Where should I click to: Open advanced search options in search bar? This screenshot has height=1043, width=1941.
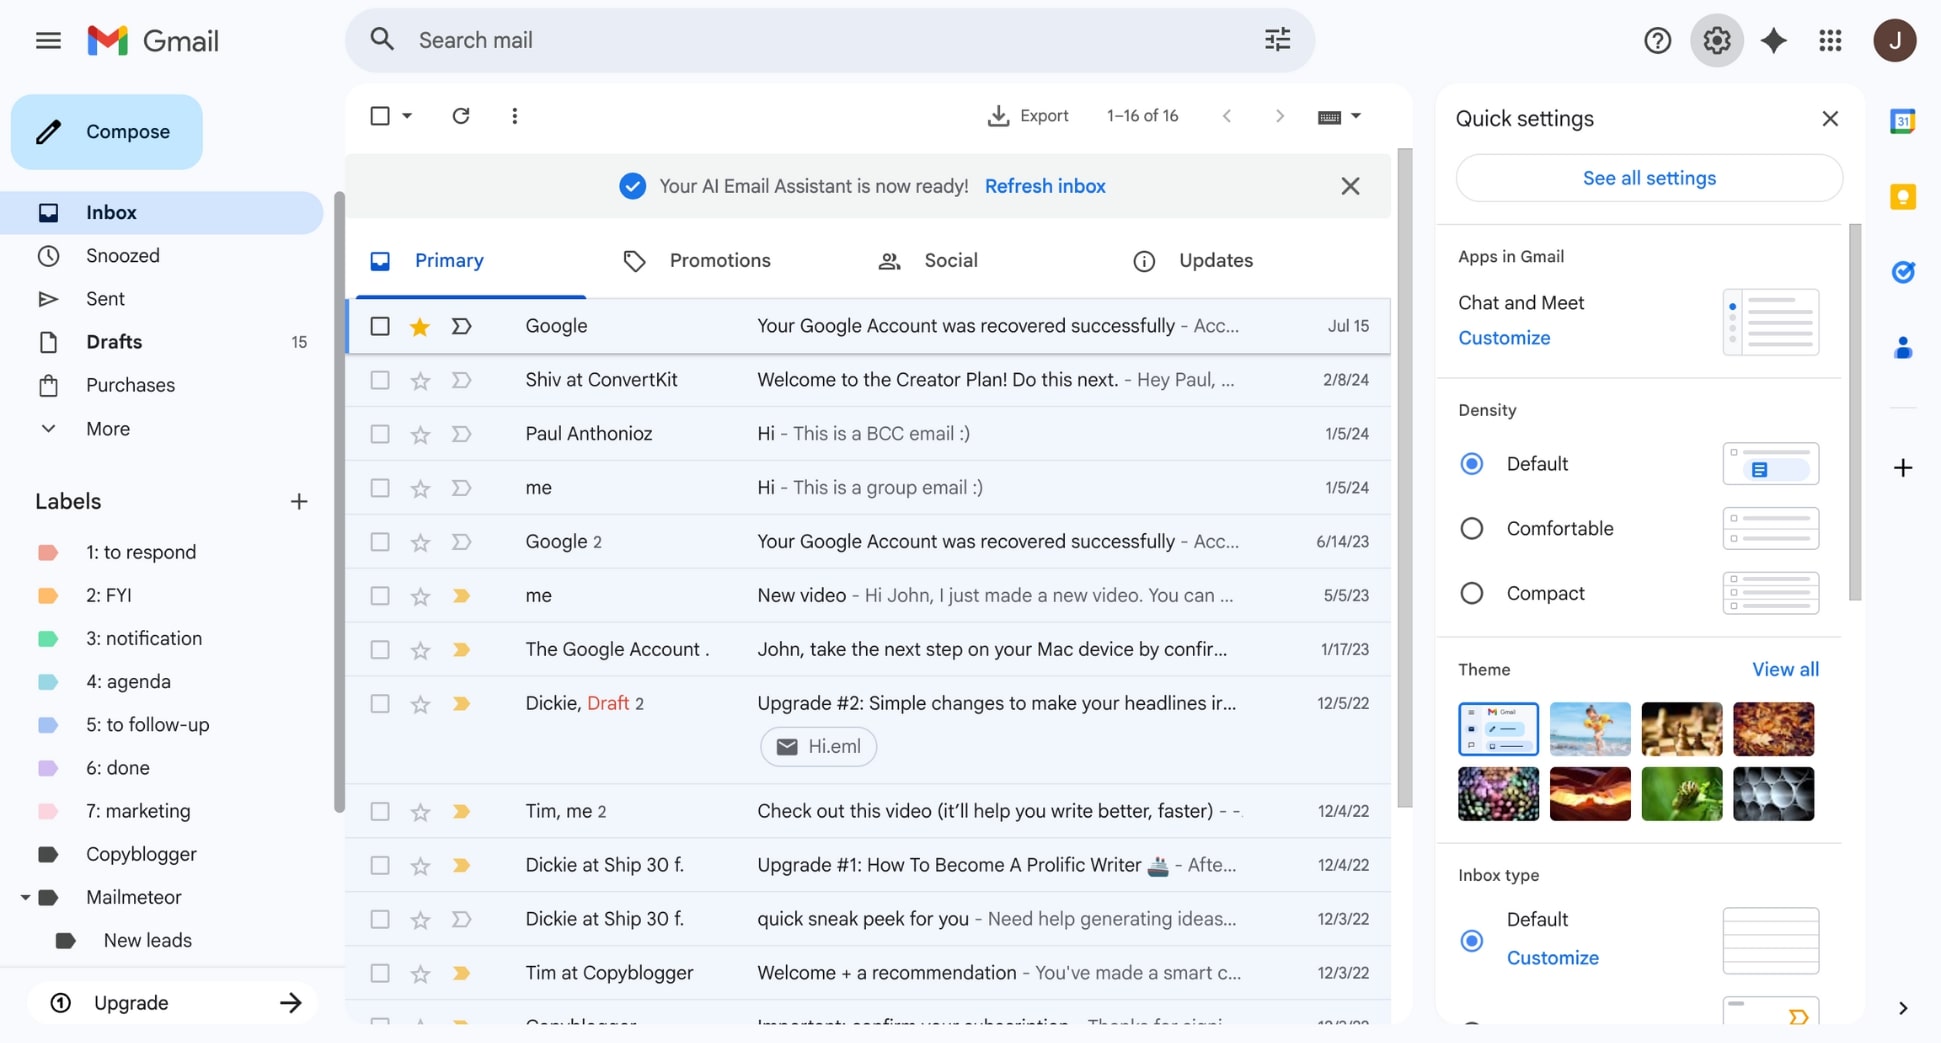coord(1276,40)
